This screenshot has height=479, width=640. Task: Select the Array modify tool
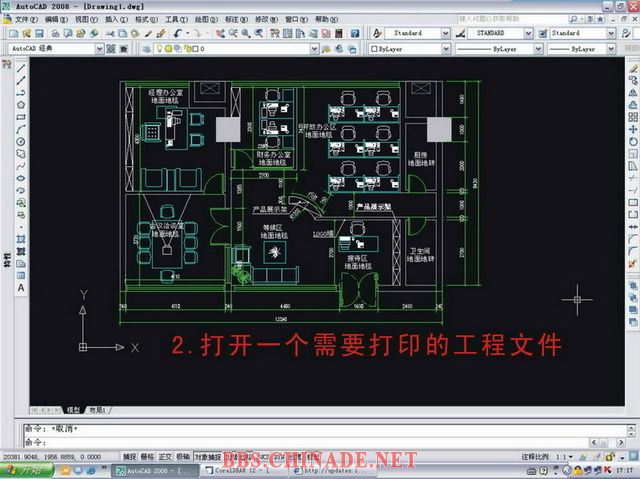pyautogui.click(x=633, y=117)
